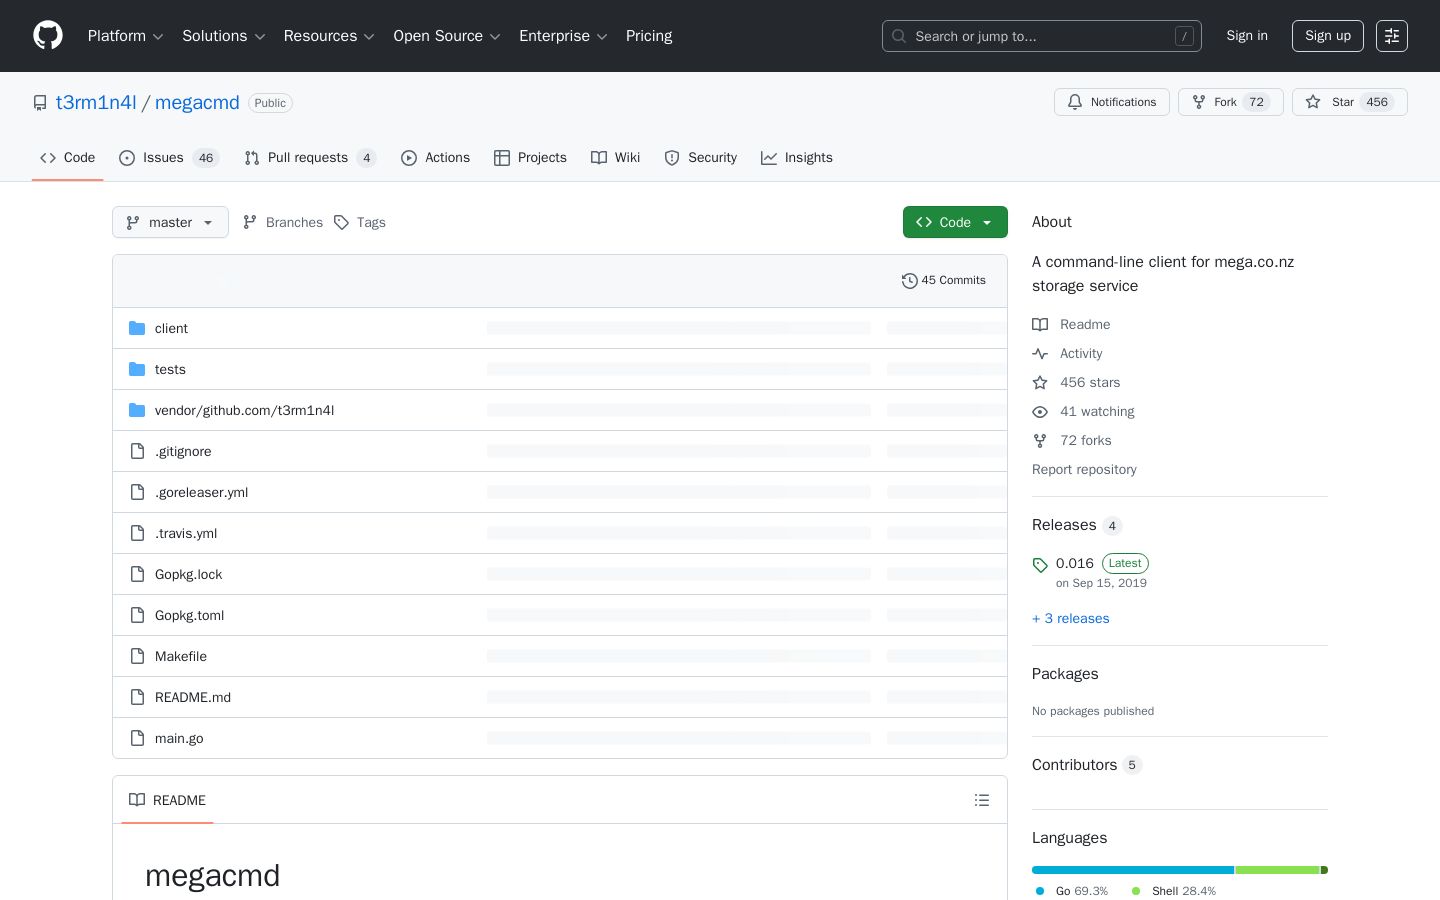
Task: Click the GitHub logo icon
Action: pyautogui.click(x=48, y=36)
